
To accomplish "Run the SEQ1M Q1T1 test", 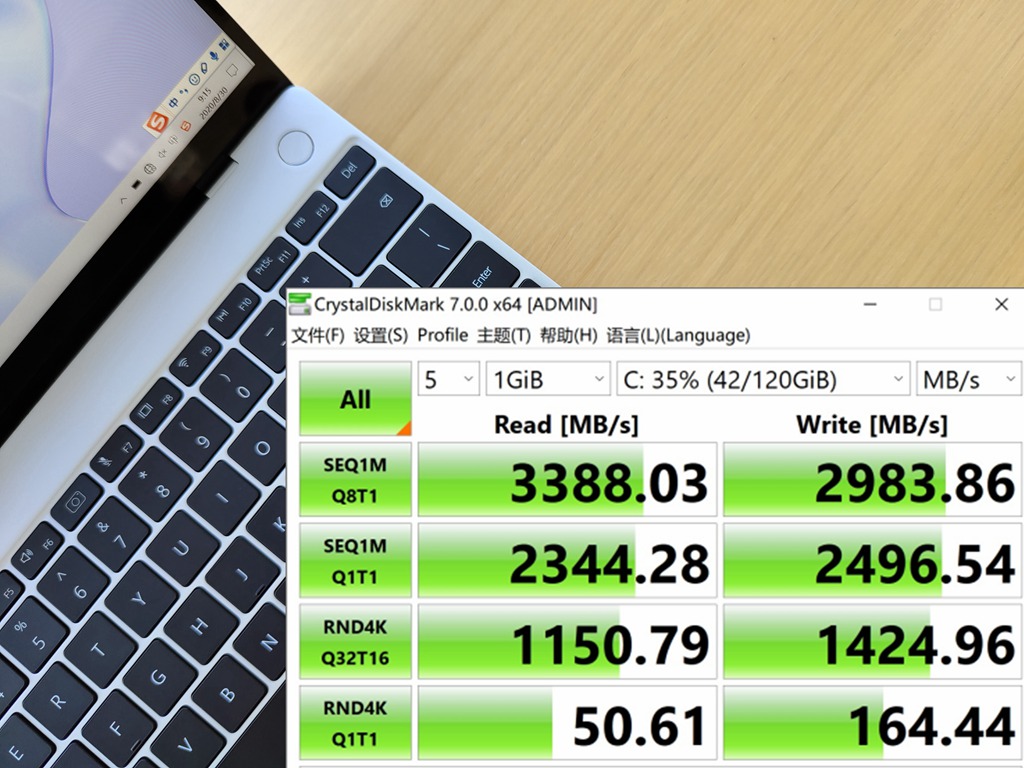I will tap(355, 561).
